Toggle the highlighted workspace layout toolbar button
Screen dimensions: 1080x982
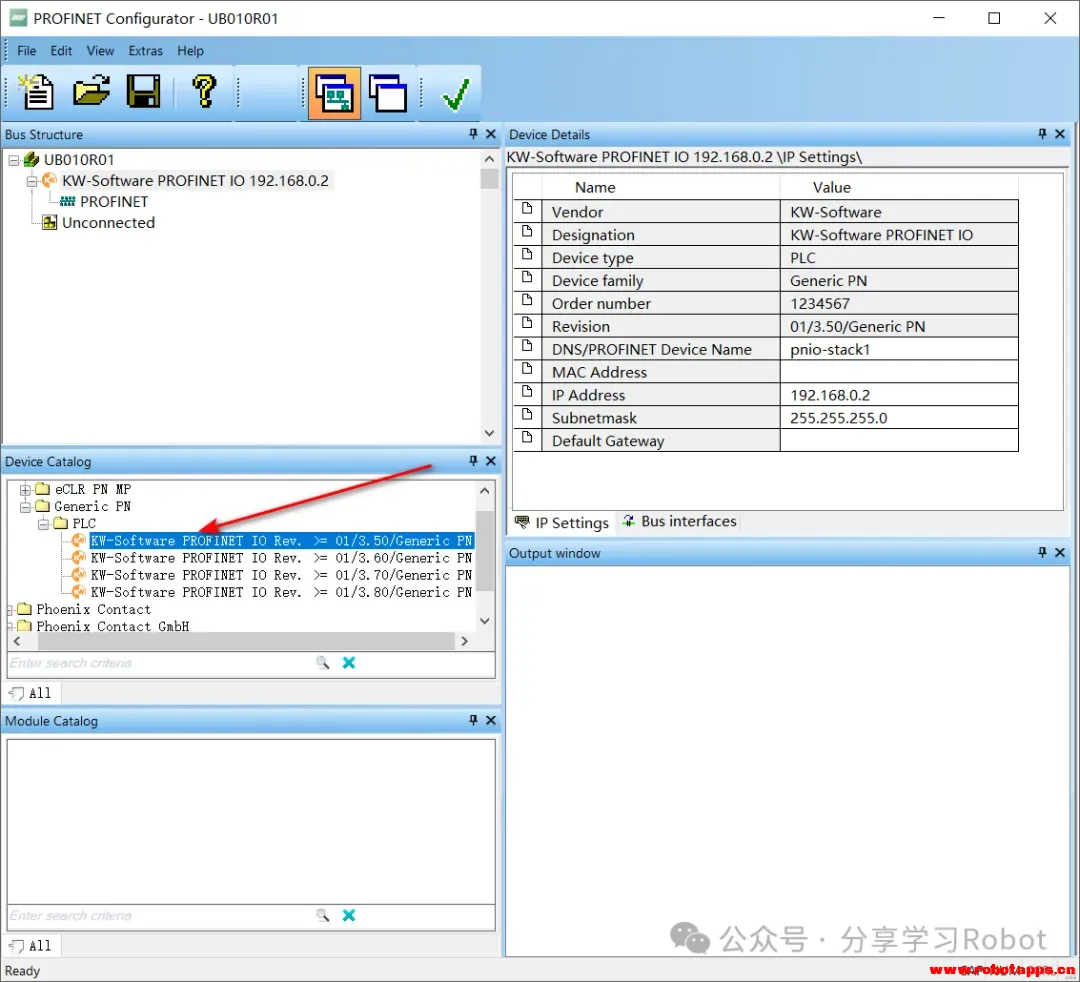coord(334,93)
